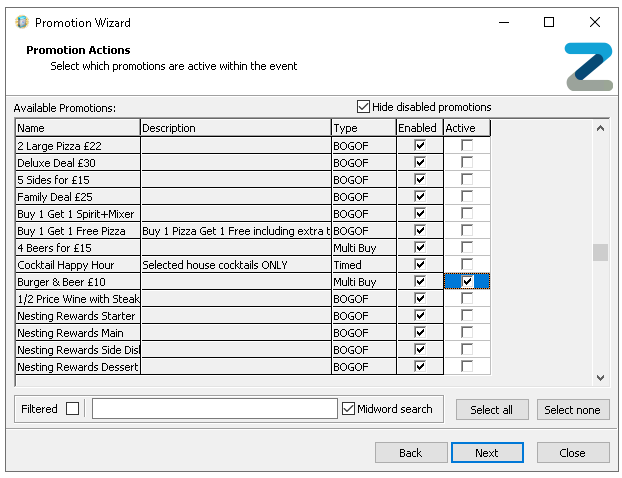Image resolution: width=622 pixels, height=478 pixels.
Task: Click the Promotion Wizard title bar icon
Action: [x=22, y=22]
